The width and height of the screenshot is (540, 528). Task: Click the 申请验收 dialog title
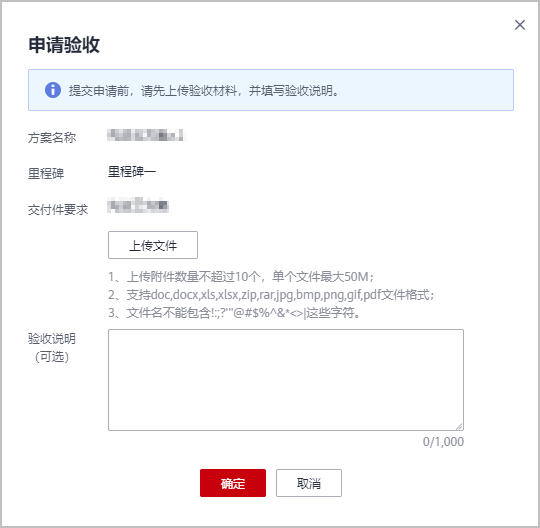click(x=64, y=45)
